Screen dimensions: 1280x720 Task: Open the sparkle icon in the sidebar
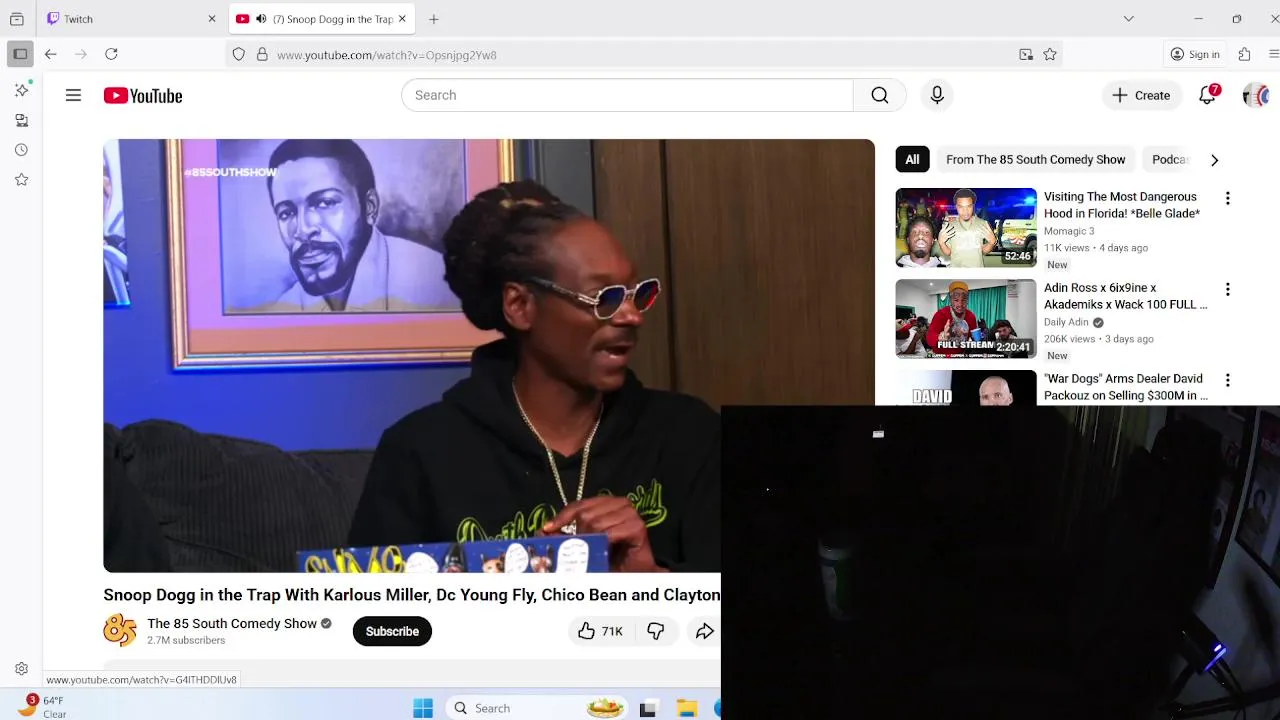21,90
